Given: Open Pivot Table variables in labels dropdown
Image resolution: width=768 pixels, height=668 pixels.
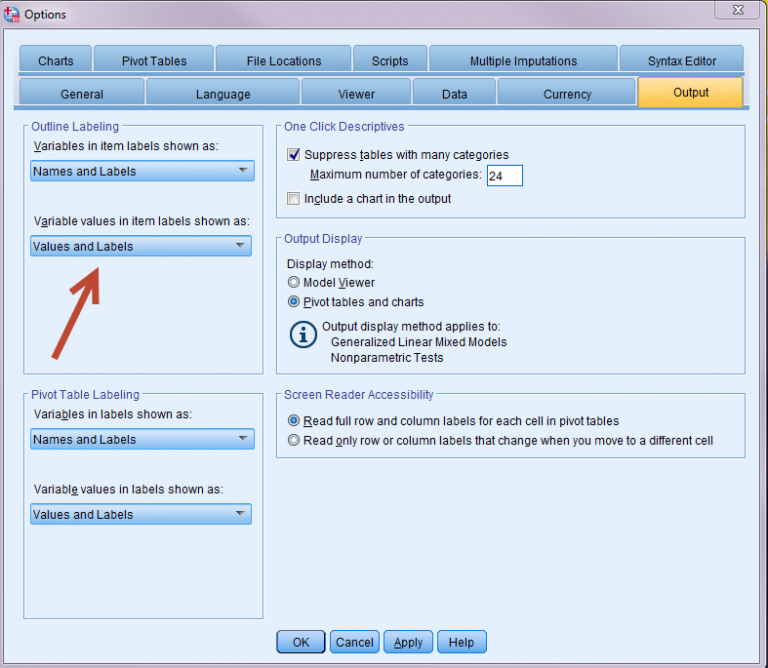Looking at the screenshot, I should click(x=141, y=439).
